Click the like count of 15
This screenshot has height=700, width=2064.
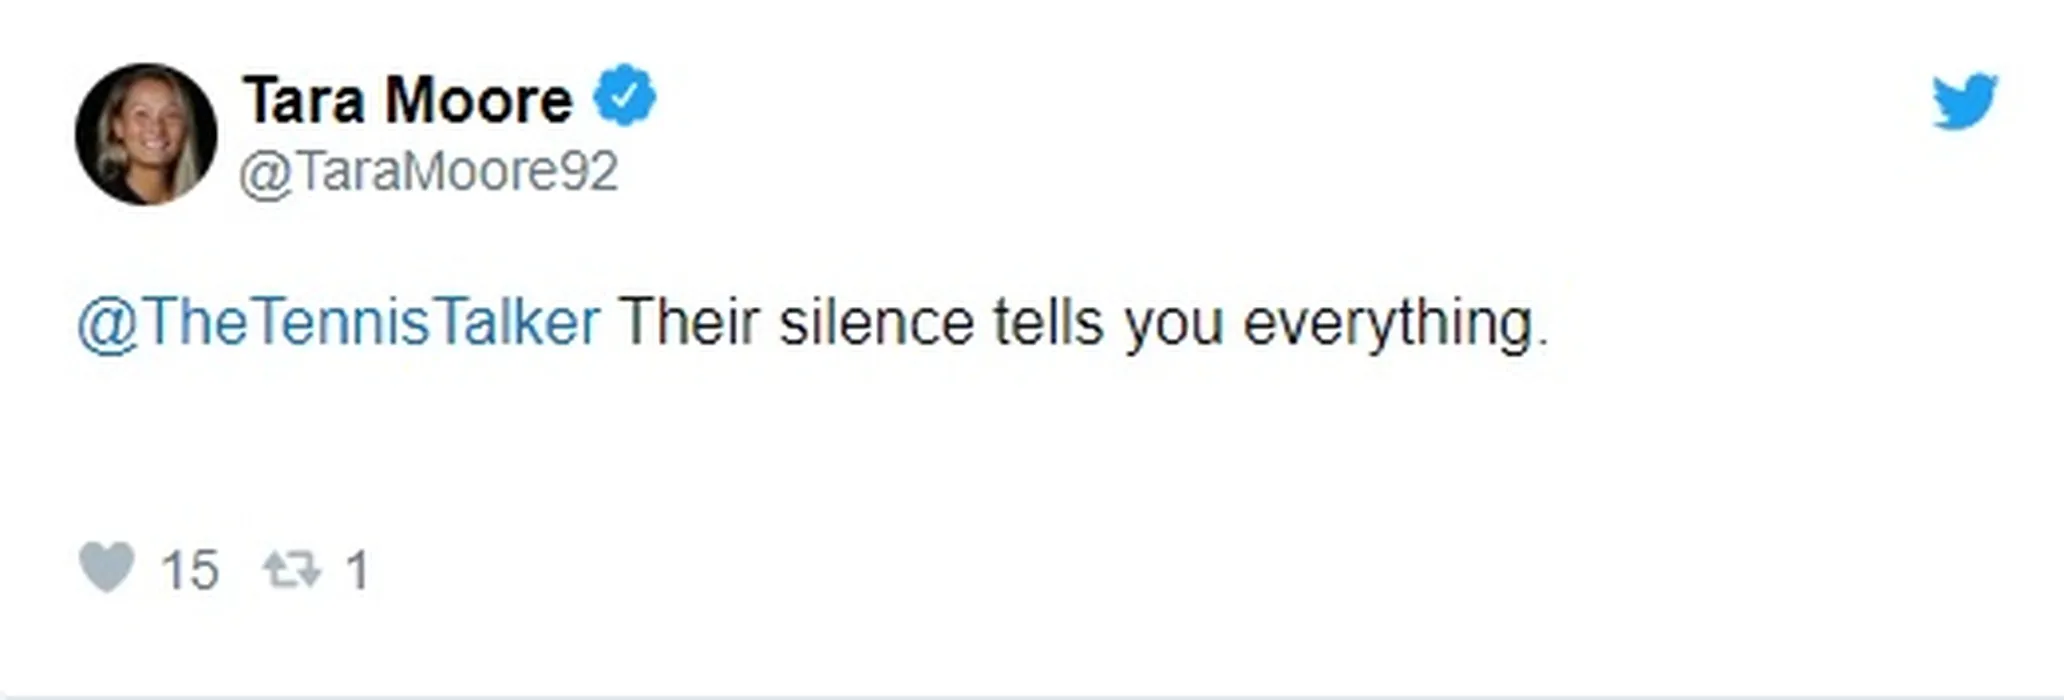(189, 571)
